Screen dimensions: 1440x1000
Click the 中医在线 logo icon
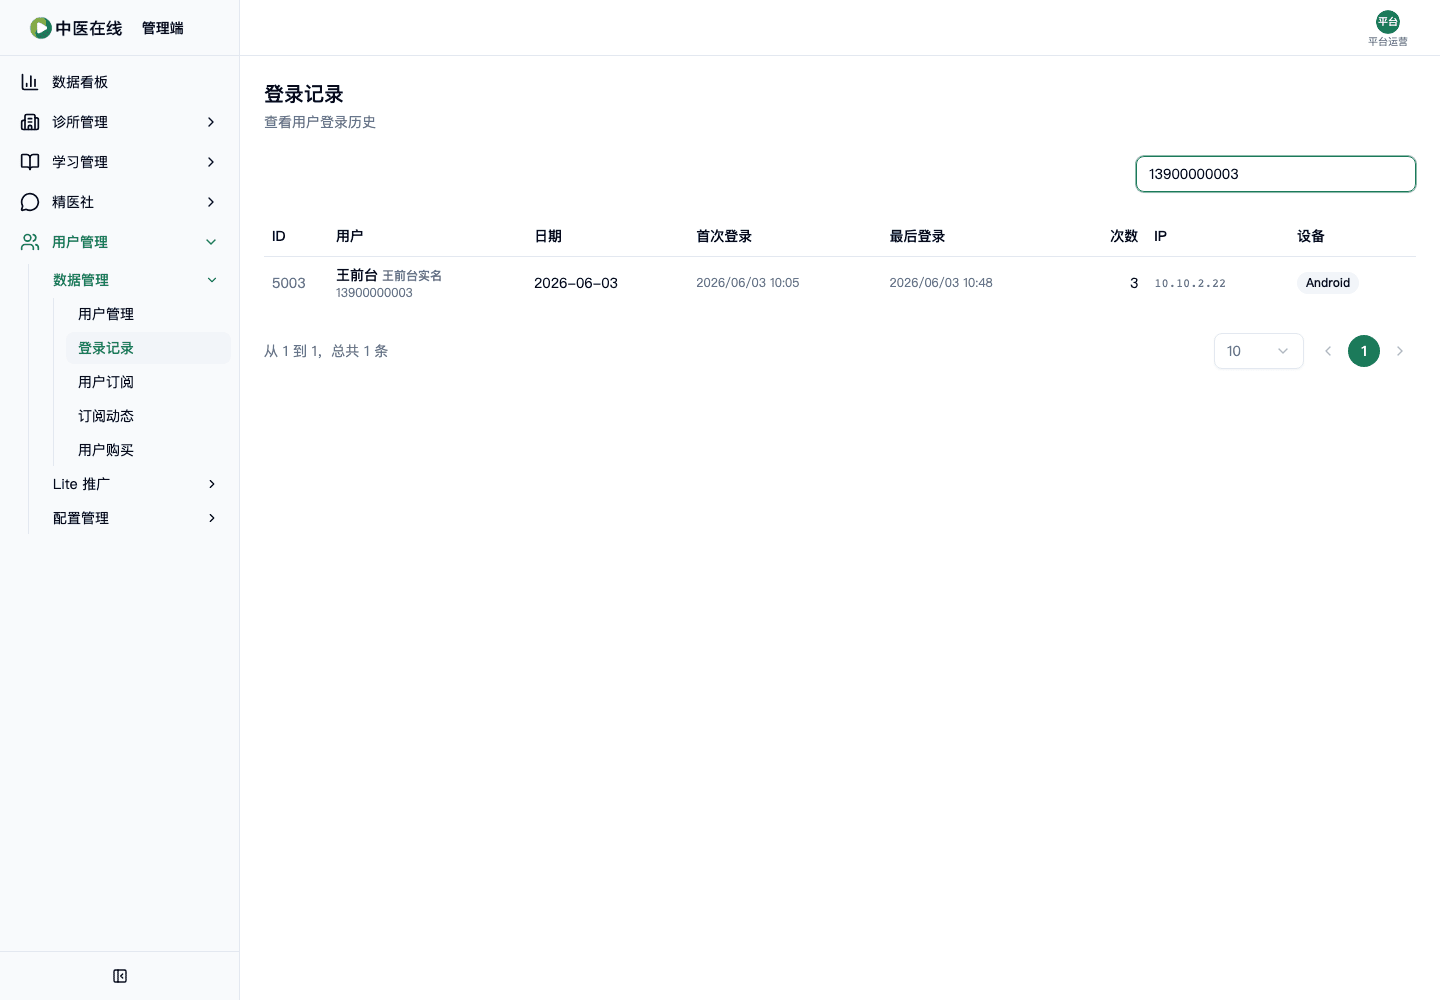[x=40, y=28]
